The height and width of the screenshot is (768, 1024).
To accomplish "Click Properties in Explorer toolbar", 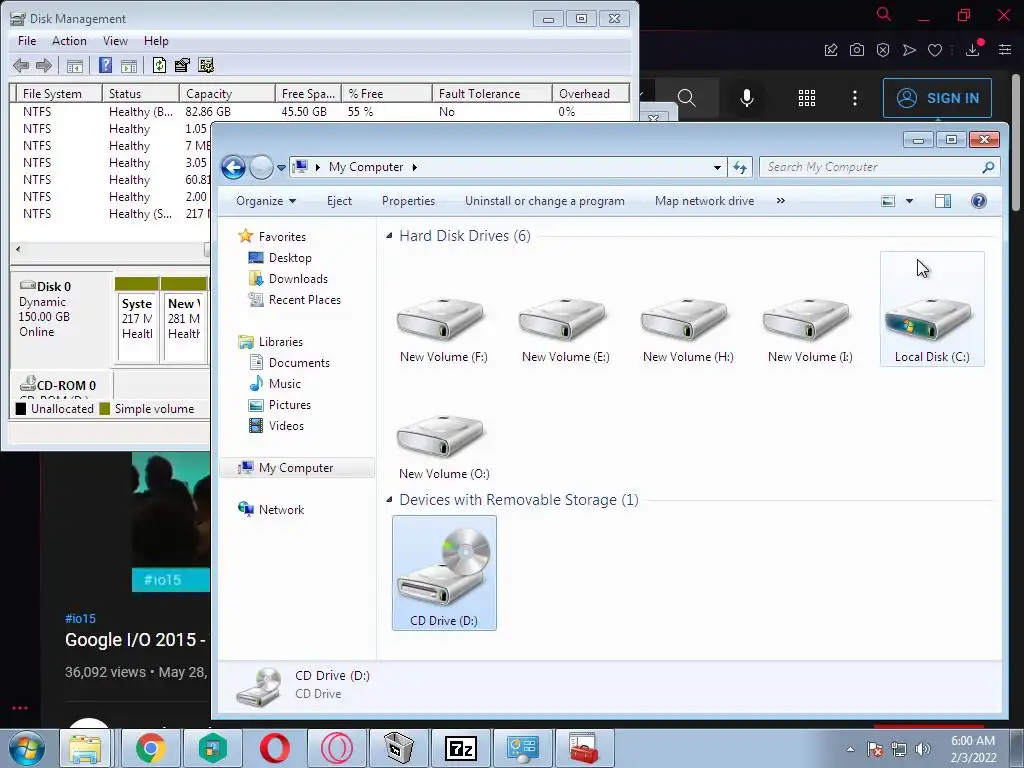I will (x=408, y=201).
